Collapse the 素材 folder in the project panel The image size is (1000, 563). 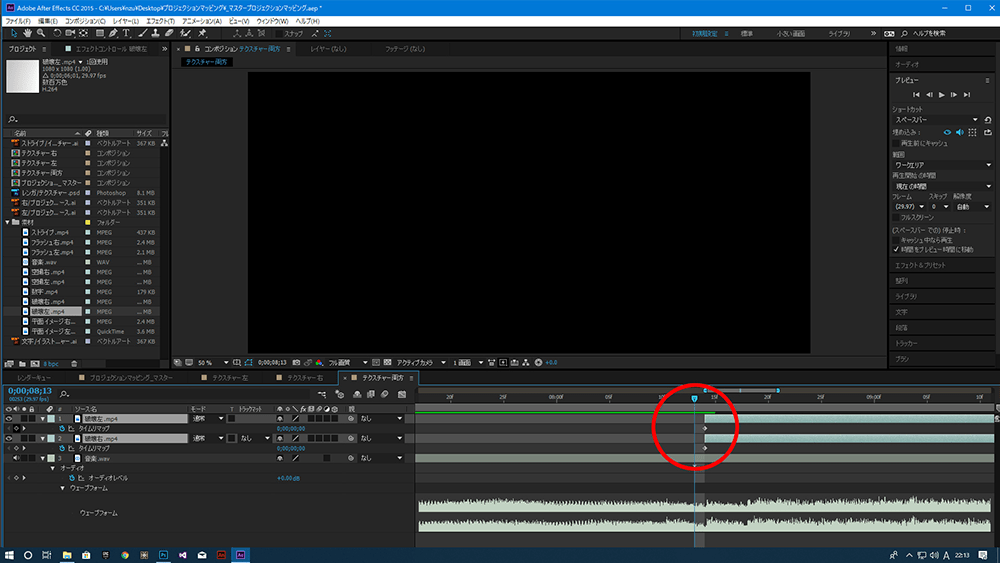[9, 222]
